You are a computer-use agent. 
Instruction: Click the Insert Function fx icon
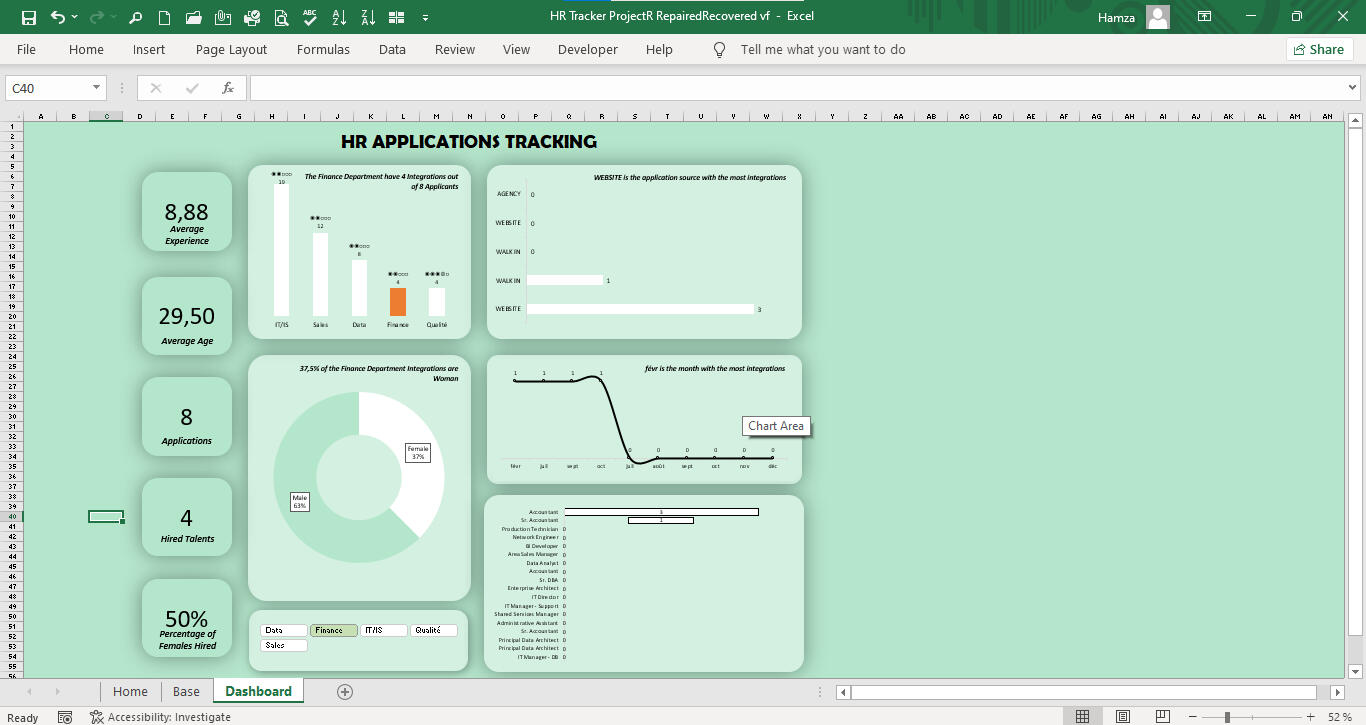coord(228,88)
